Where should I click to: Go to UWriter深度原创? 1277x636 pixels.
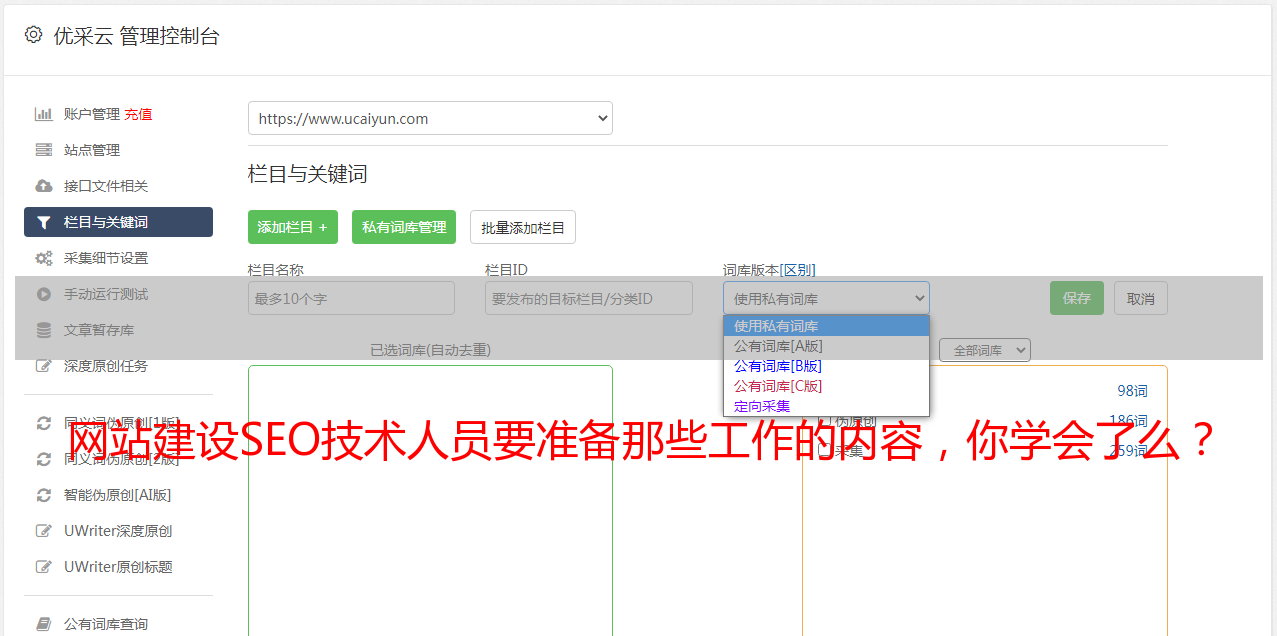tap(118, 531)
